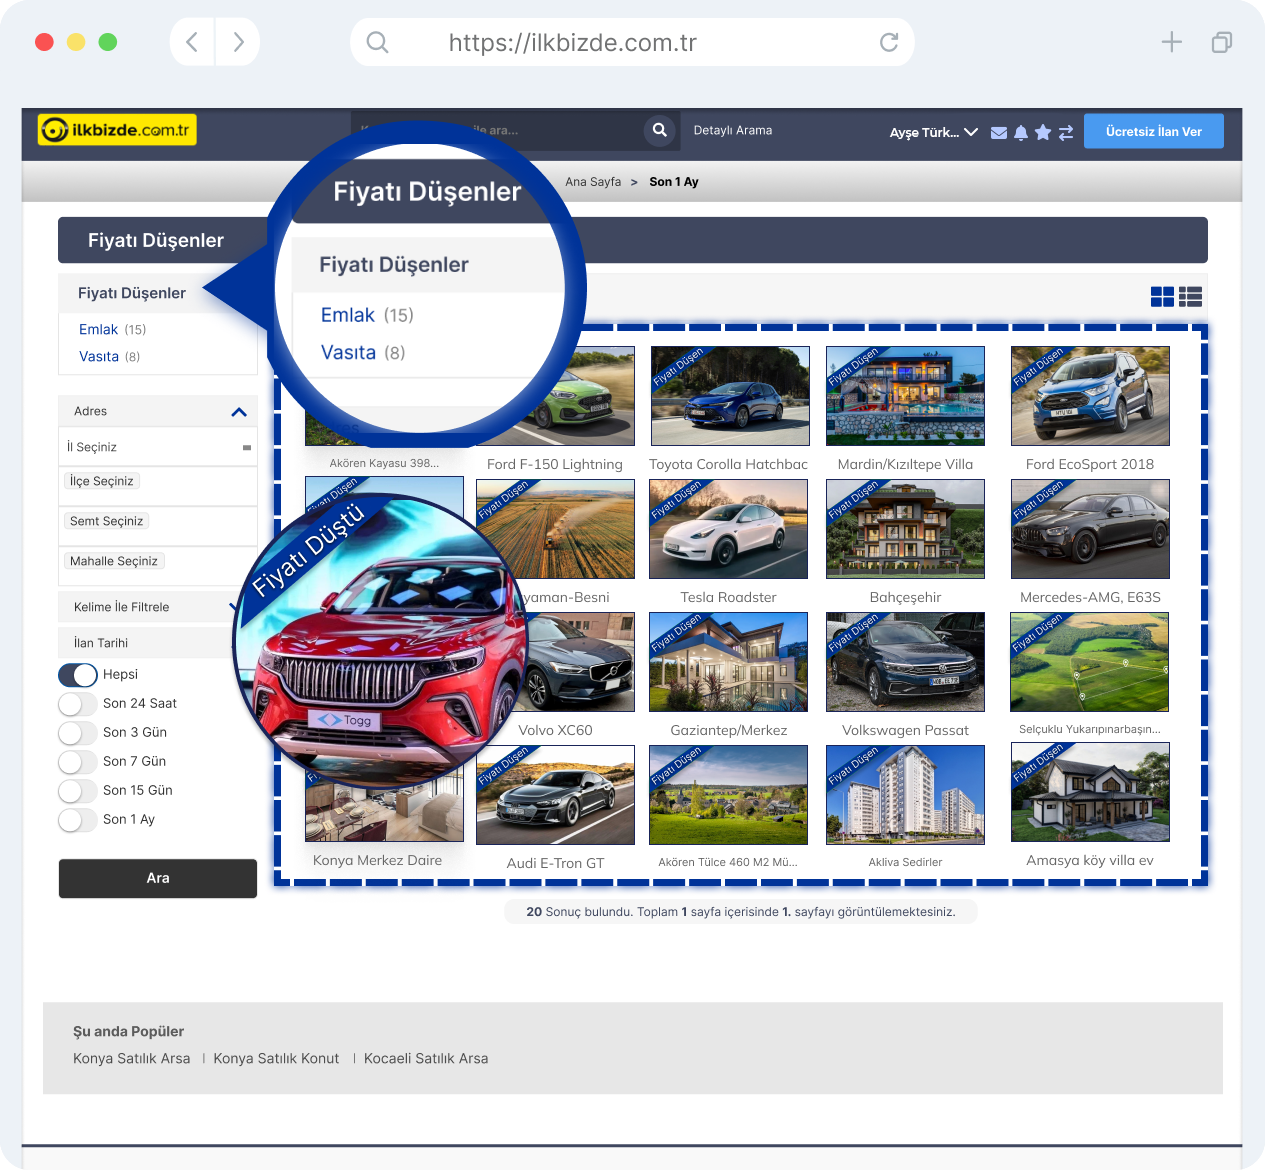The width and height of the screenshot is (1265, 1170).
Task: Open the Konya Satılık Arsa popular link
Action: [132, 1058]
